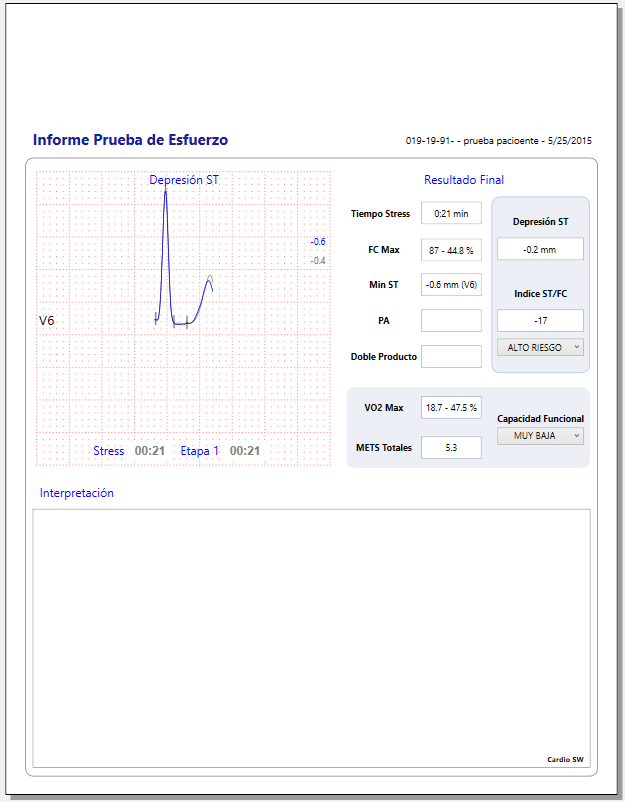
Task: Click the Indice ST/FC value field
Action: click(x=540, y=321)
